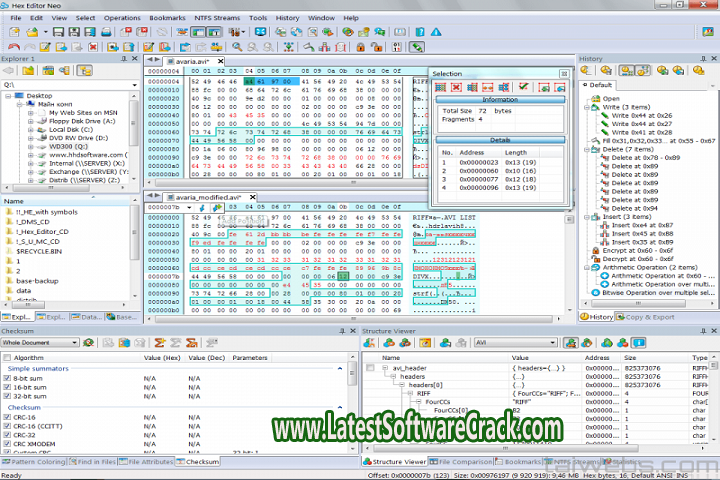Toggle the Algorithm header select-all checkbox
This screenshot has height=480, width=720.
7,357
